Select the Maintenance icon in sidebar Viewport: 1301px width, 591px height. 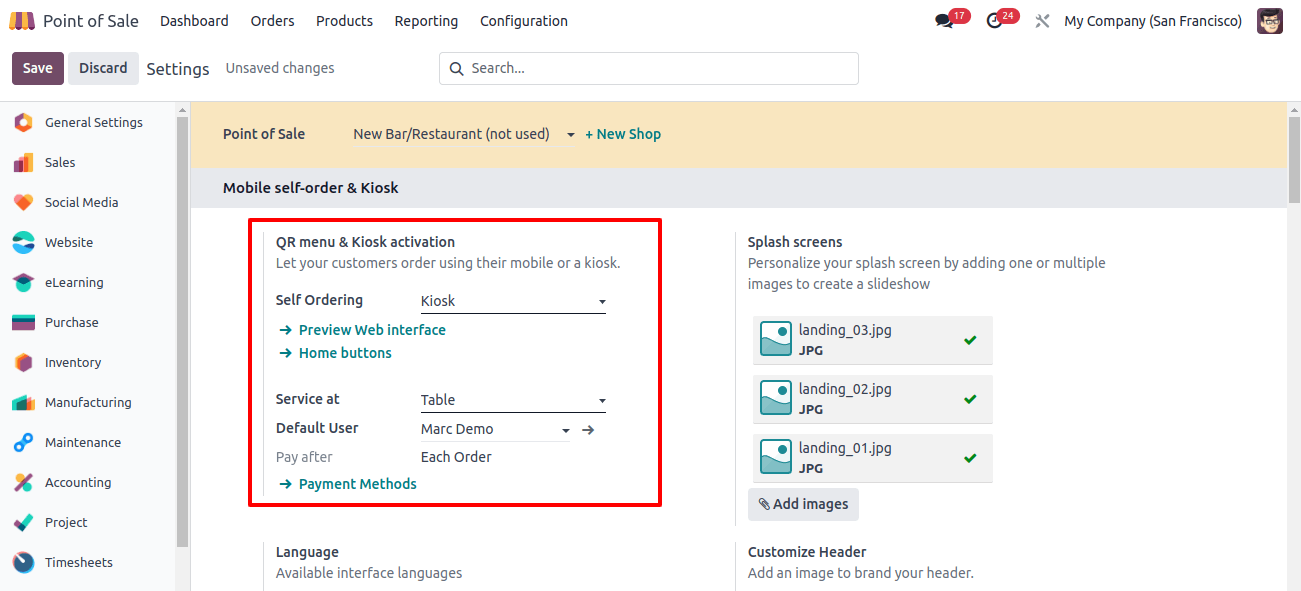(x=24, y=443)
